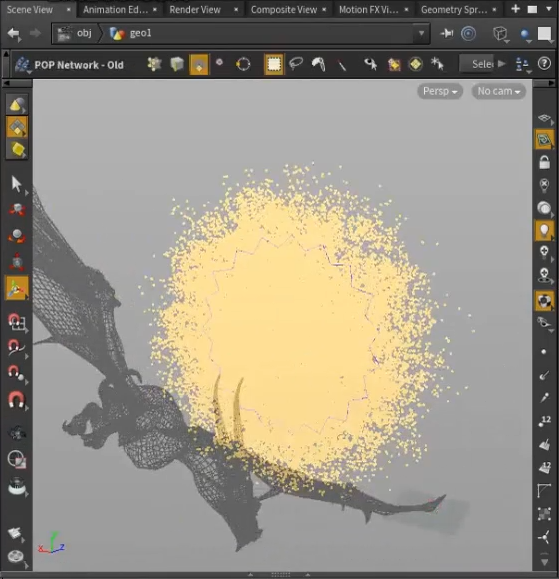Toggle the highlighted headlight bulb icon
The height and width of the screenshot is (579, 559).
pos(544,230)
